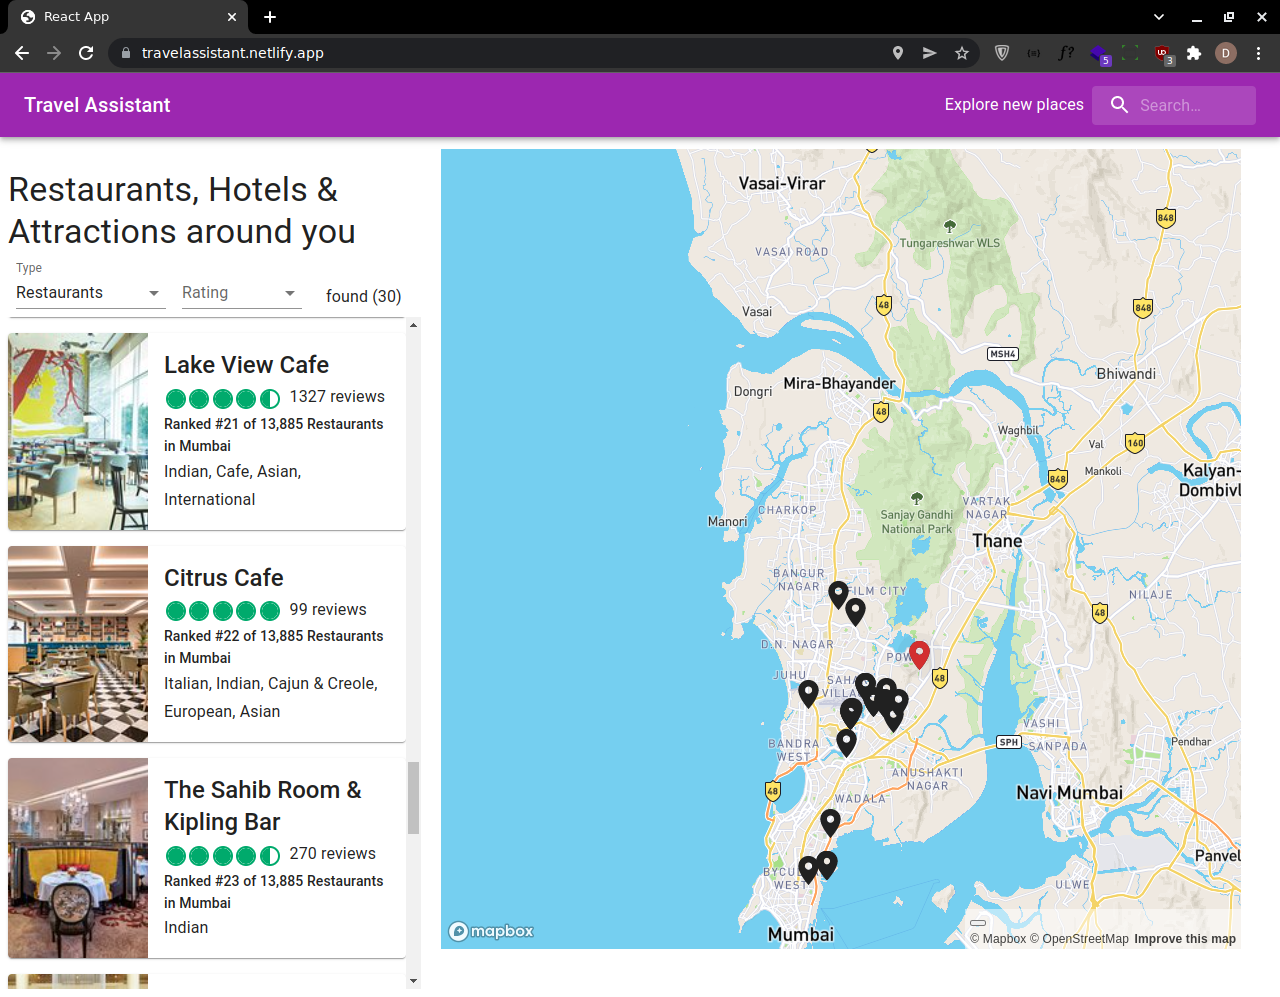Open The Sahib Room photo
Screen dimensions: 1280x997
[78, 858]
